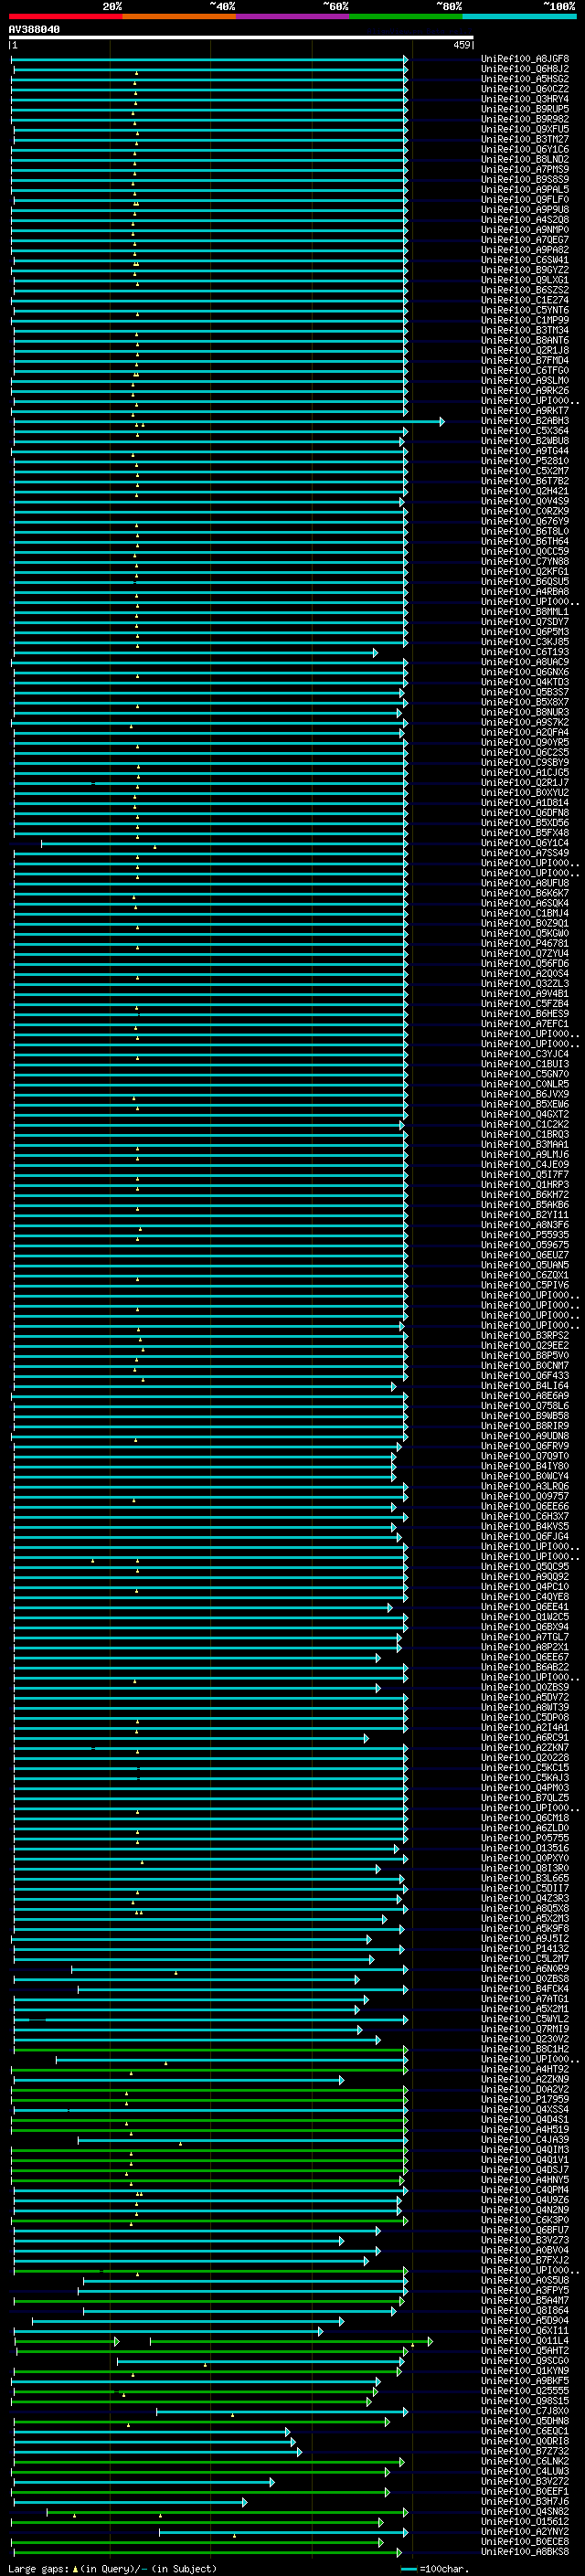The height and width of the screenshot is (2576, 585).
Task: Select hit label UniRef100_Q6H8J2
Action: coord(525,69)
